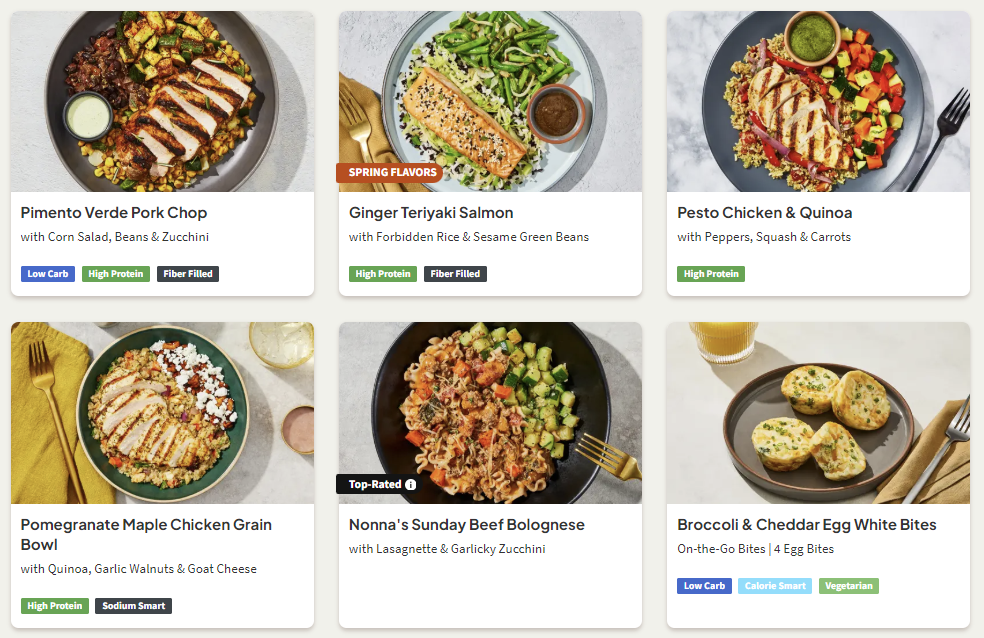This screenshot has width=984, height=638.
Task: Open the Pesto Chicken & Quinoa photo
Action: click(818, 101)
